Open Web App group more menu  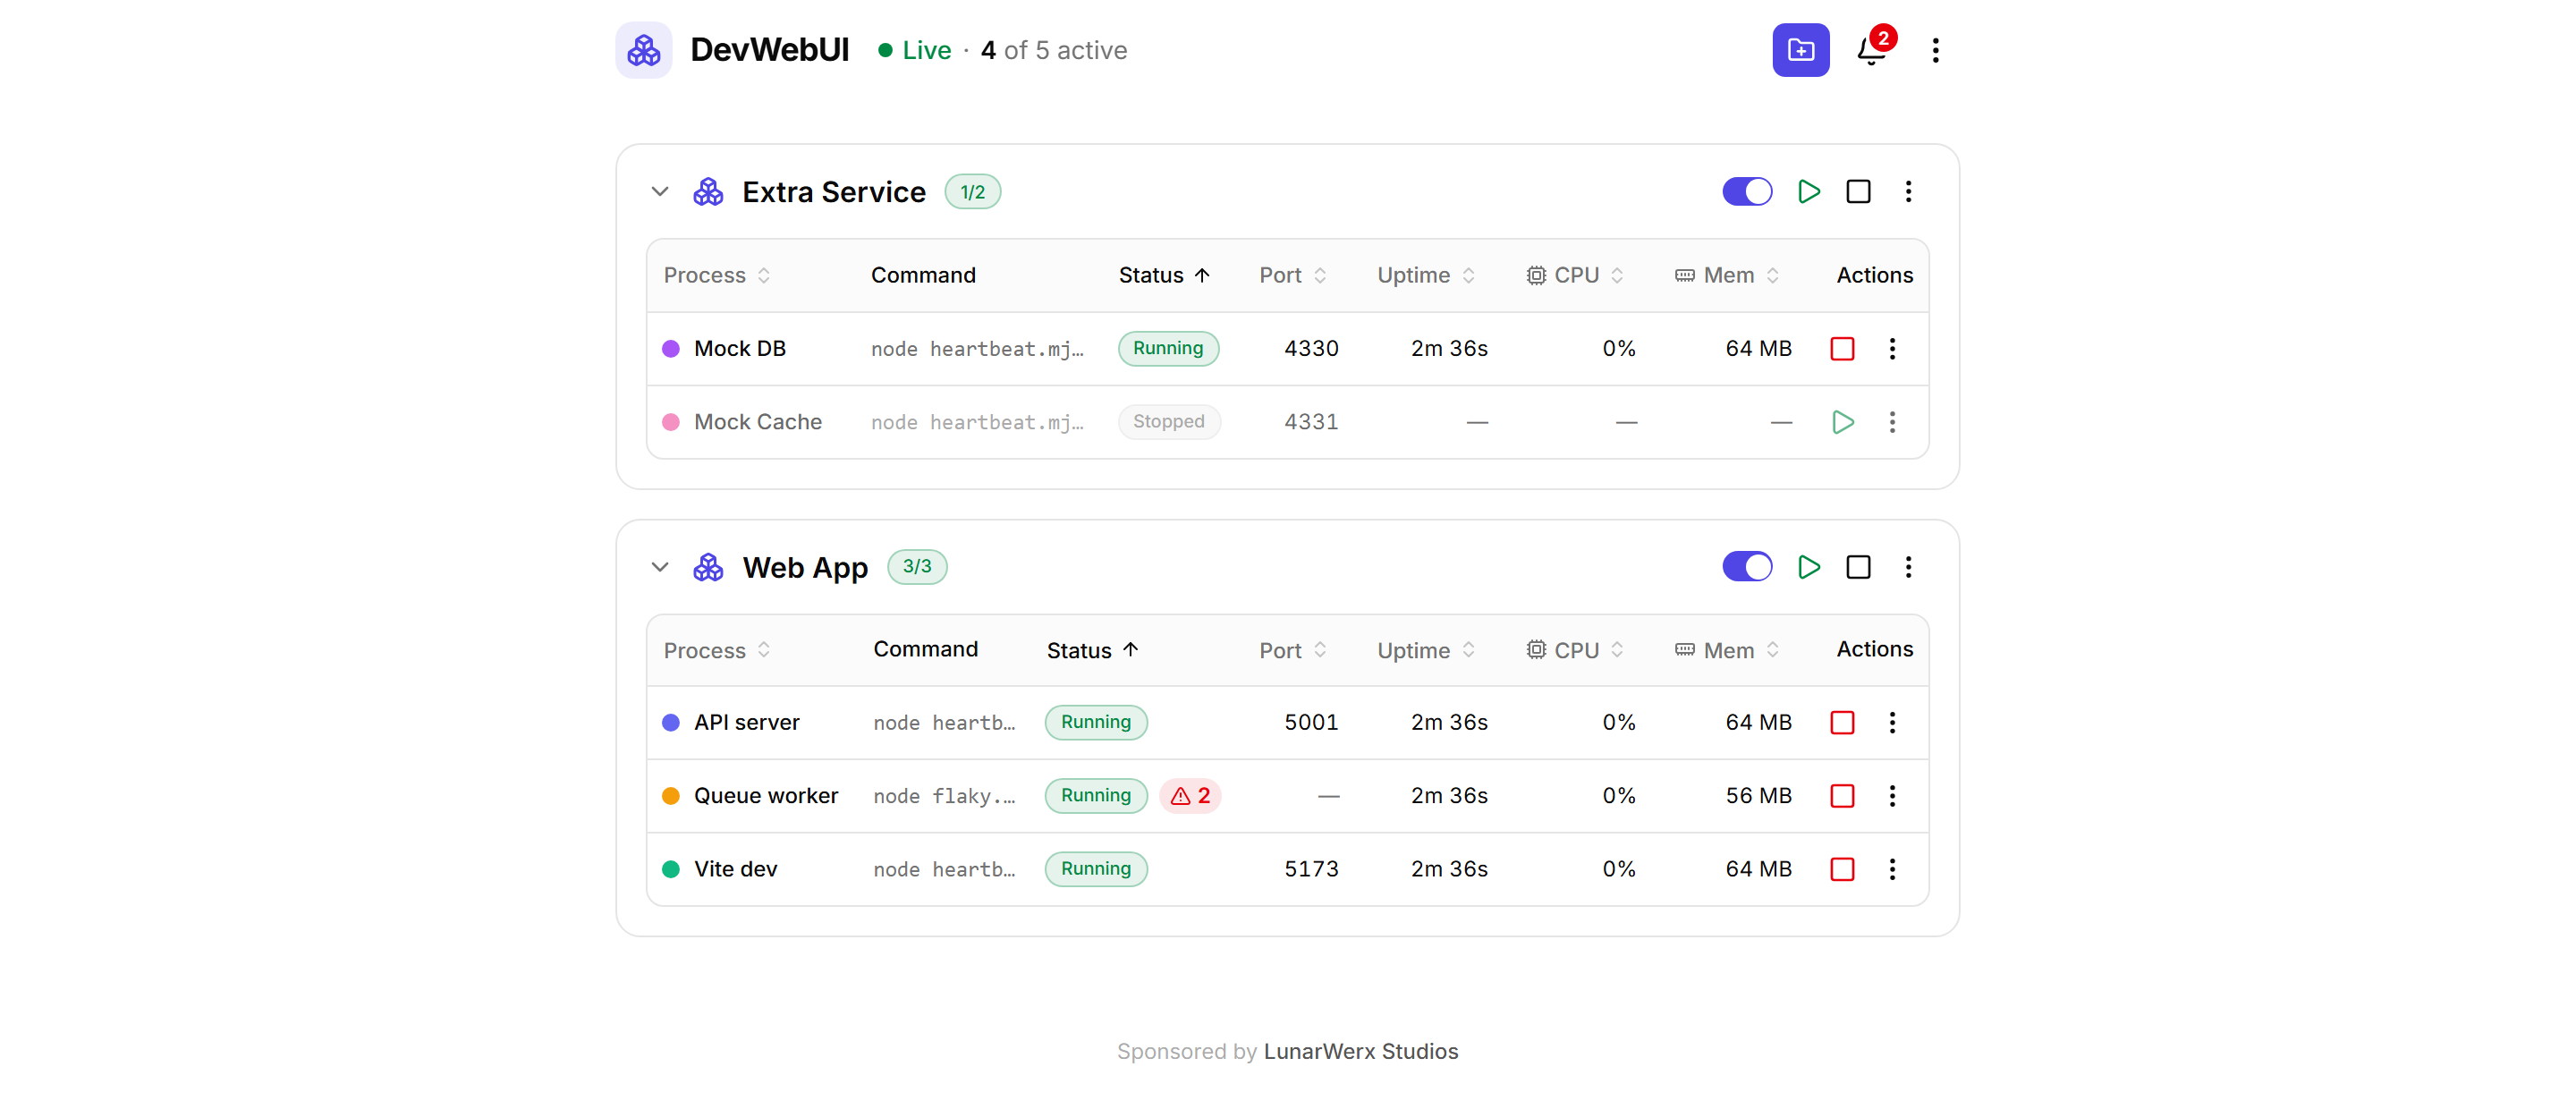(x=1908, y=567)
